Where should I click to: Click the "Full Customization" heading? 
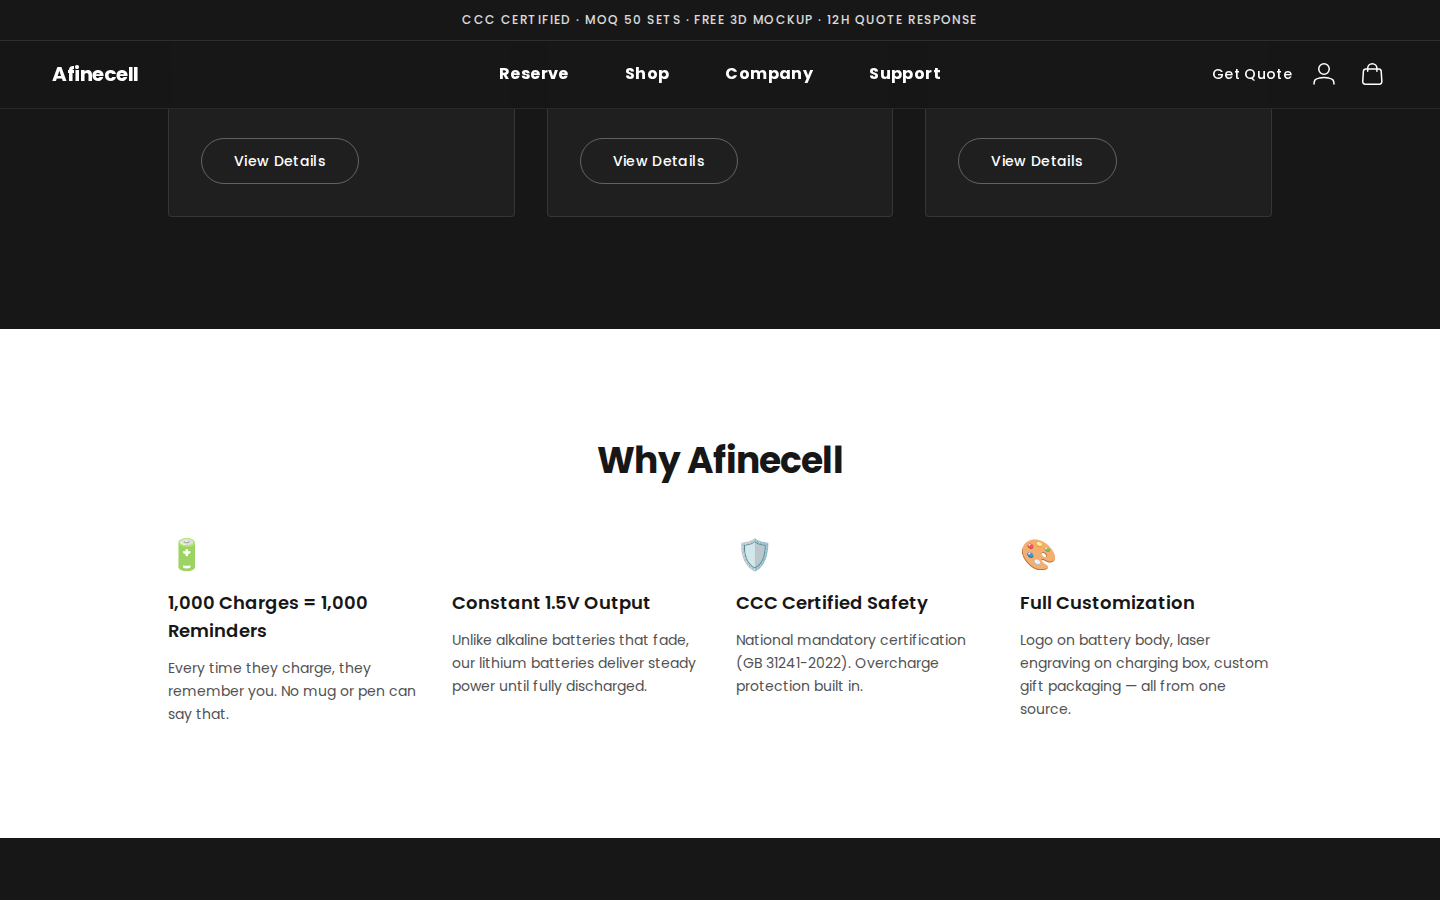coord(1107,603)
